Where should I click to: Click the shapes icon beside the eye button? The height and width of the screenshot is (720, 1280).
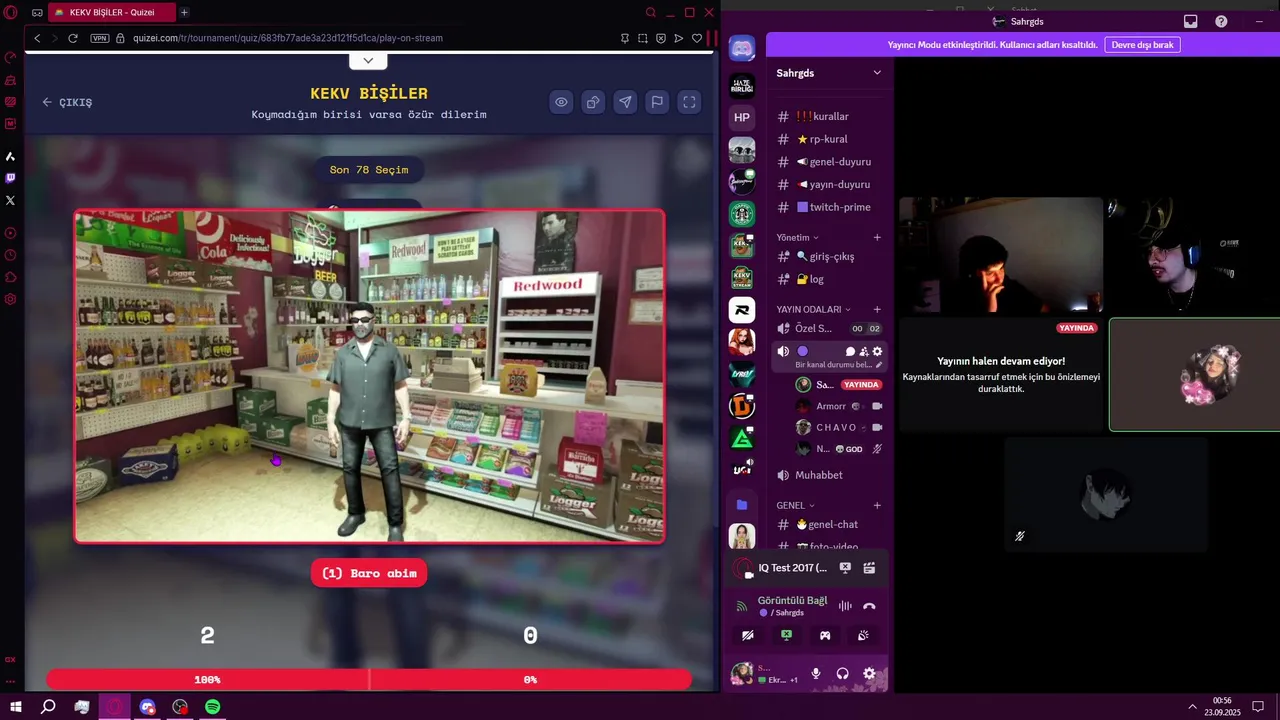[593, 102]
